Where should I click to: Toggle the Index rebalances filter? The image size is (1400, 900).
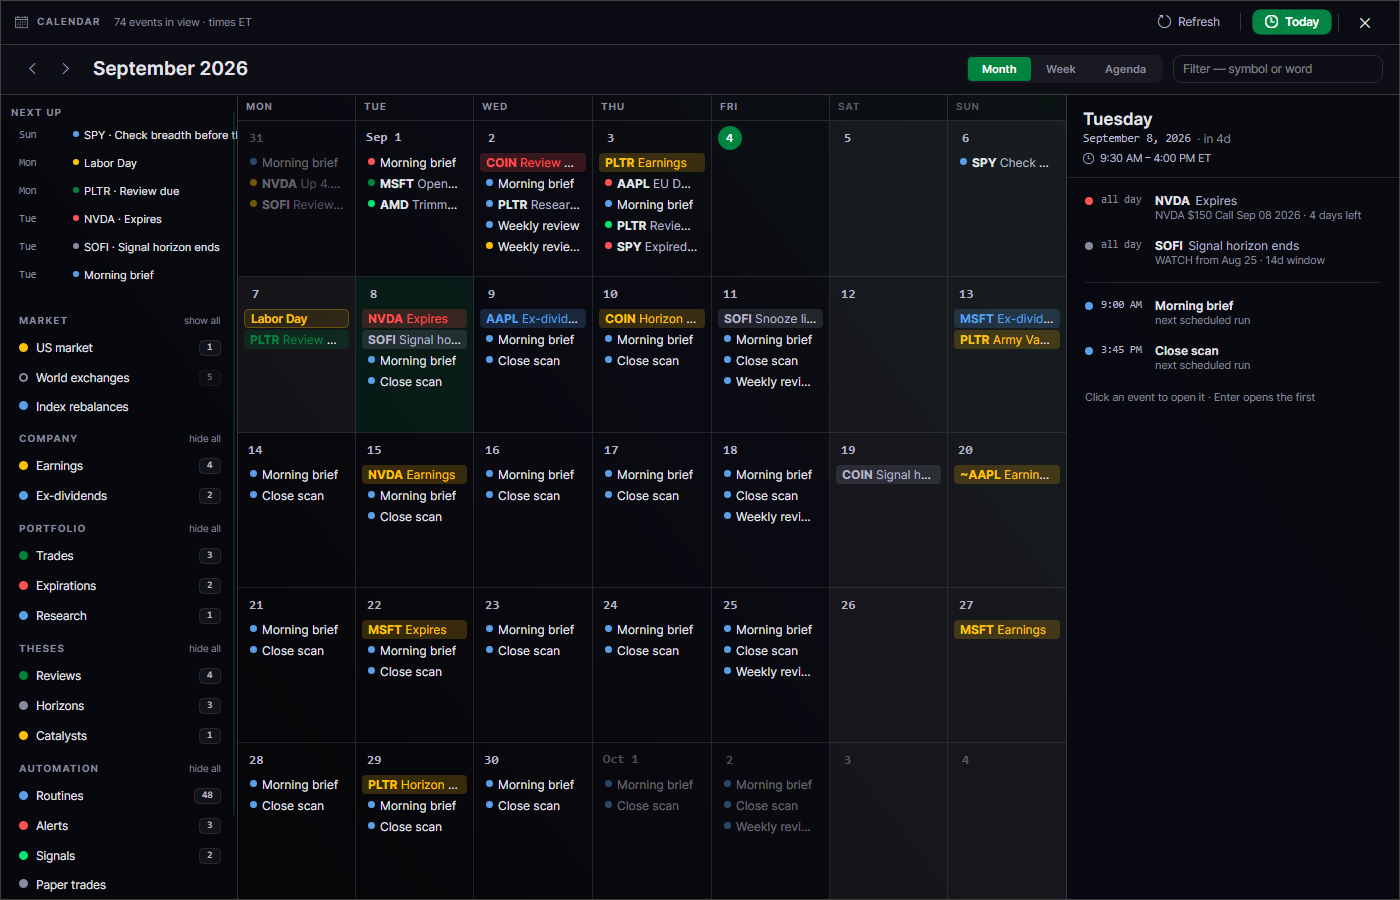click(119, 407)
